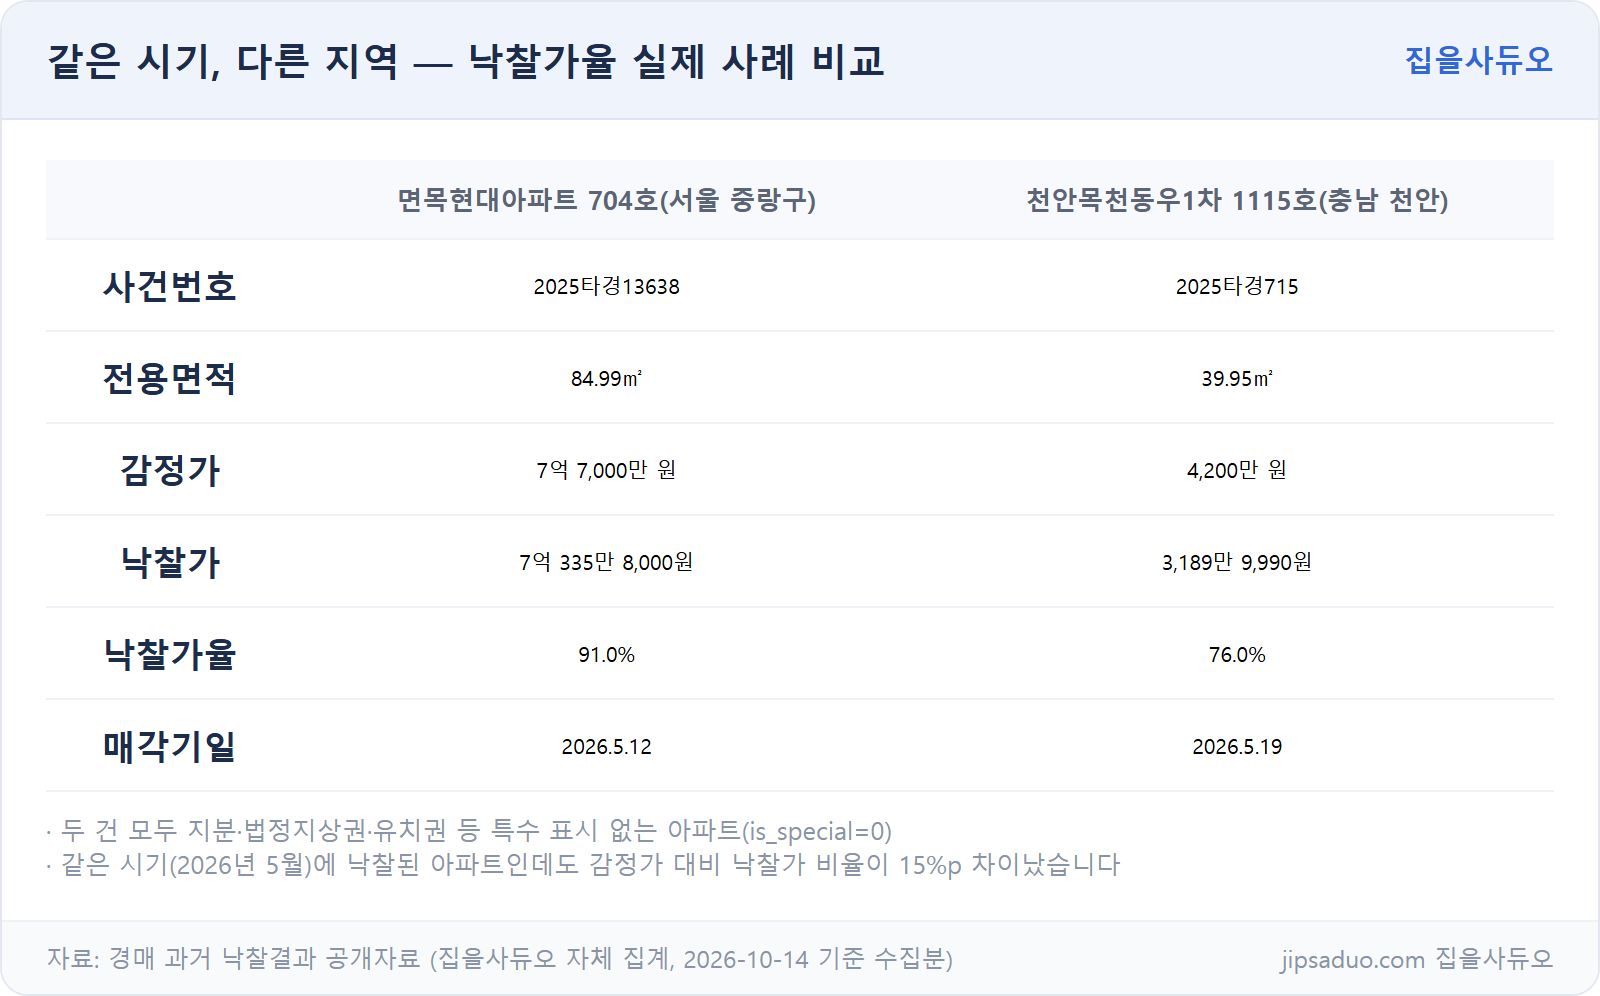This screenshot has width=1600, height=996.
Task: Click the 91.0% bid rate value
Action: (x=607, y=654)
